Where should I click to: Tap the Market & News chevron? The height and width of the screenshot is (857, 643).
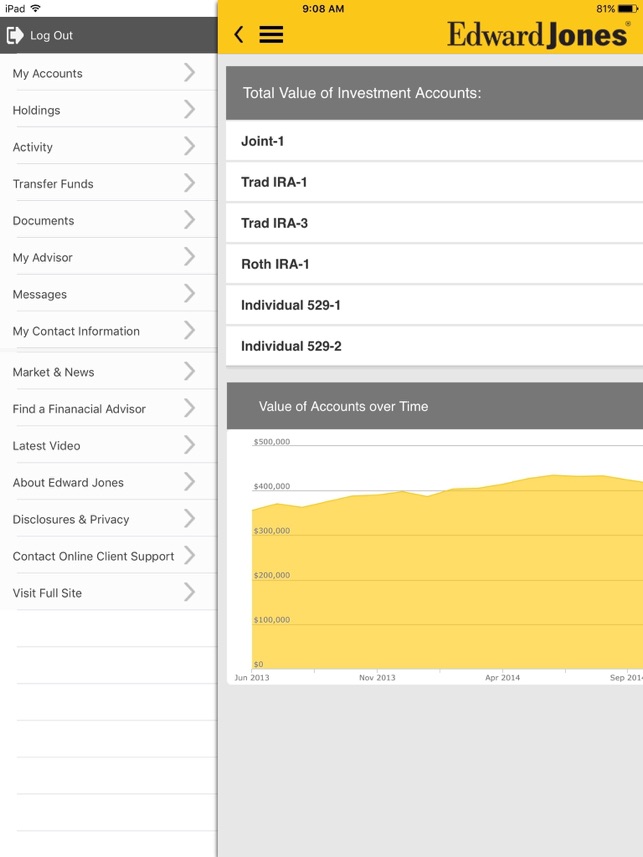pyautogui.click(x=189, y=371)
